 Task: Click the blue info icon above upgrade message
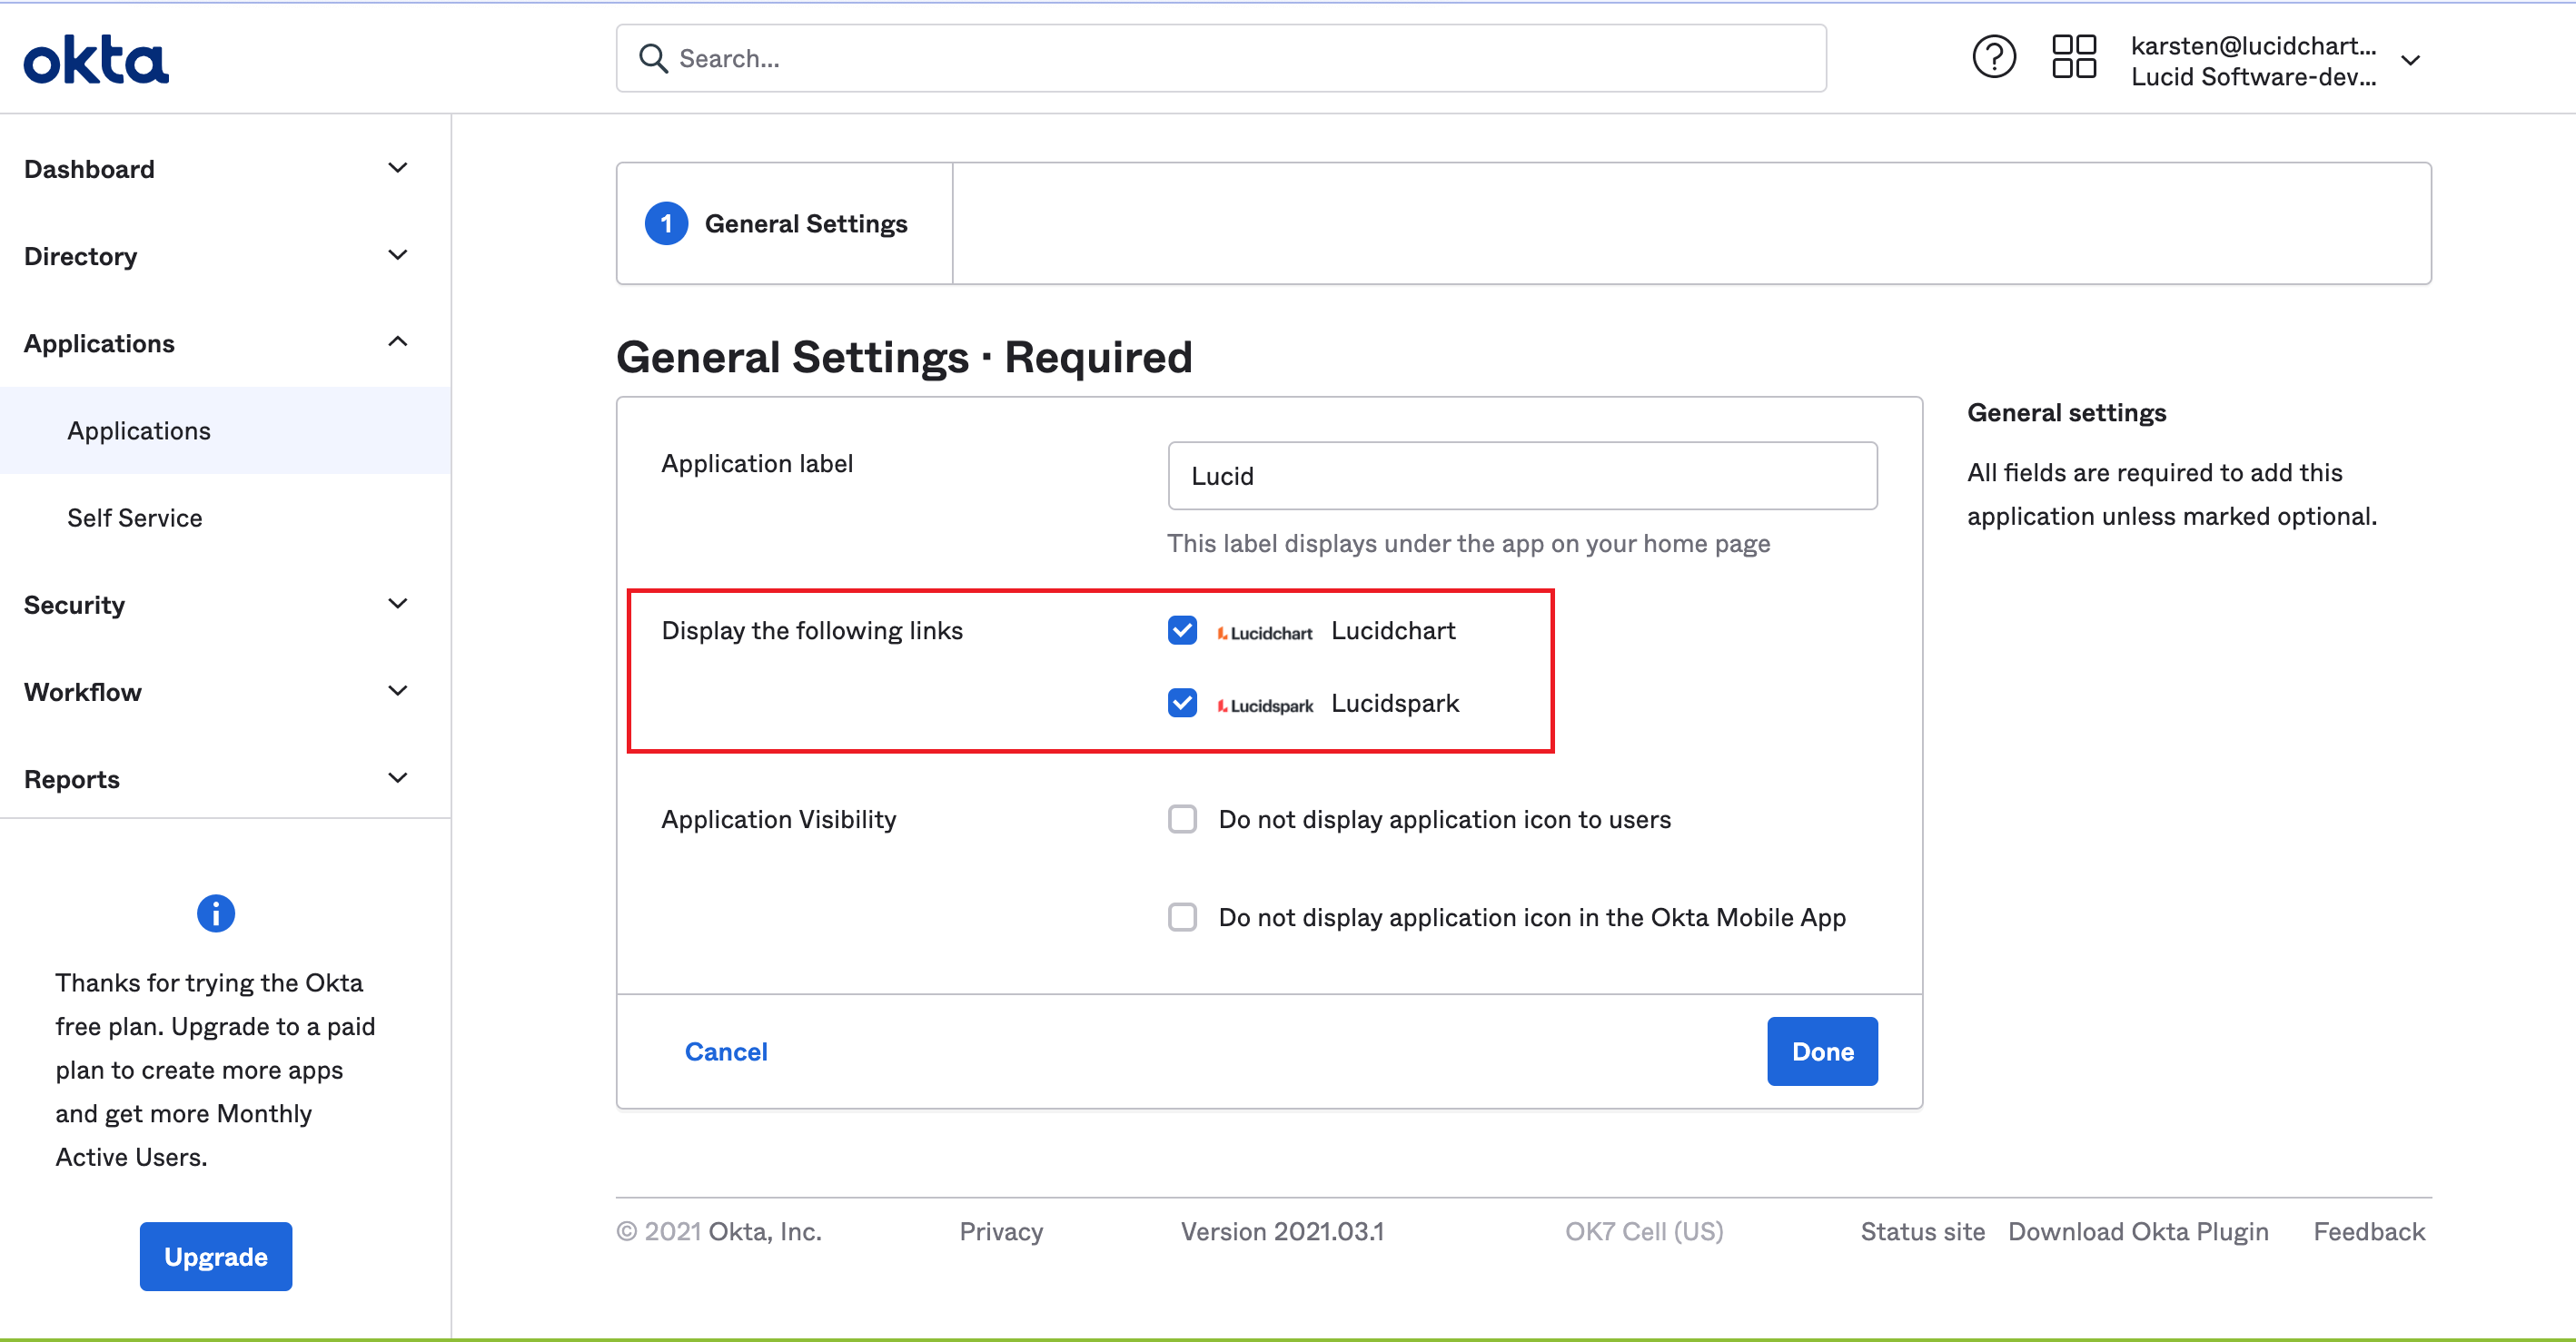(x=215, y=913)
